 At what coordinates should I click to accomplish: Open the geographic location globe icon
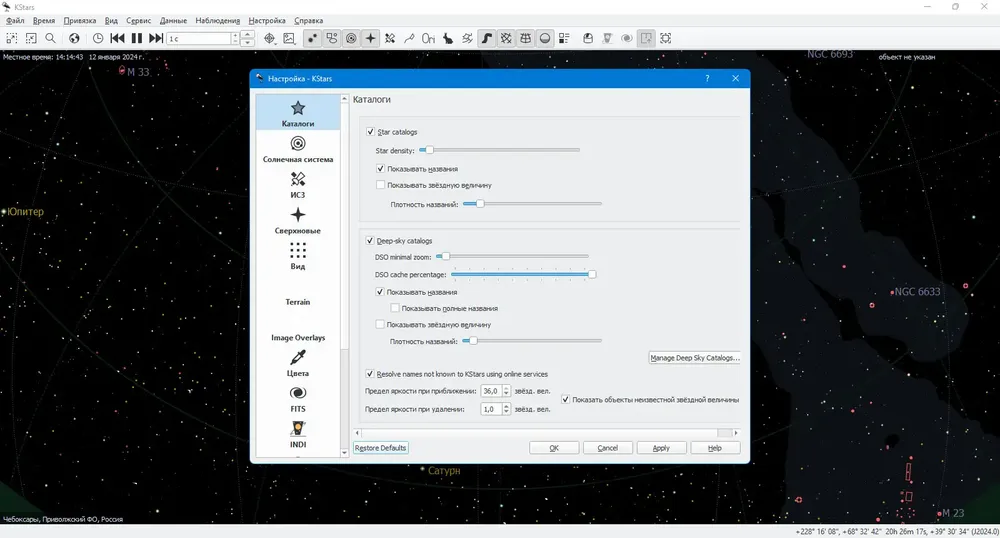(x=75, y=38)
